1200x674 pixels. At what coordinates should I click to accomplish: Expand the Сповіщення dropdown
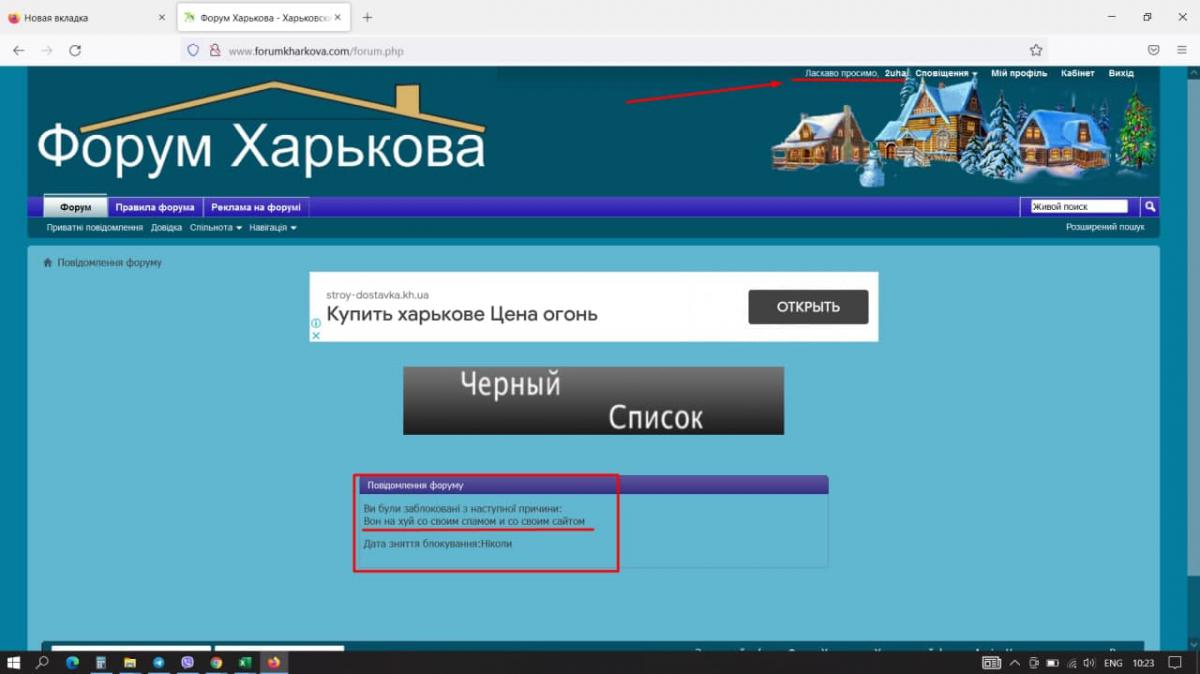946,74
